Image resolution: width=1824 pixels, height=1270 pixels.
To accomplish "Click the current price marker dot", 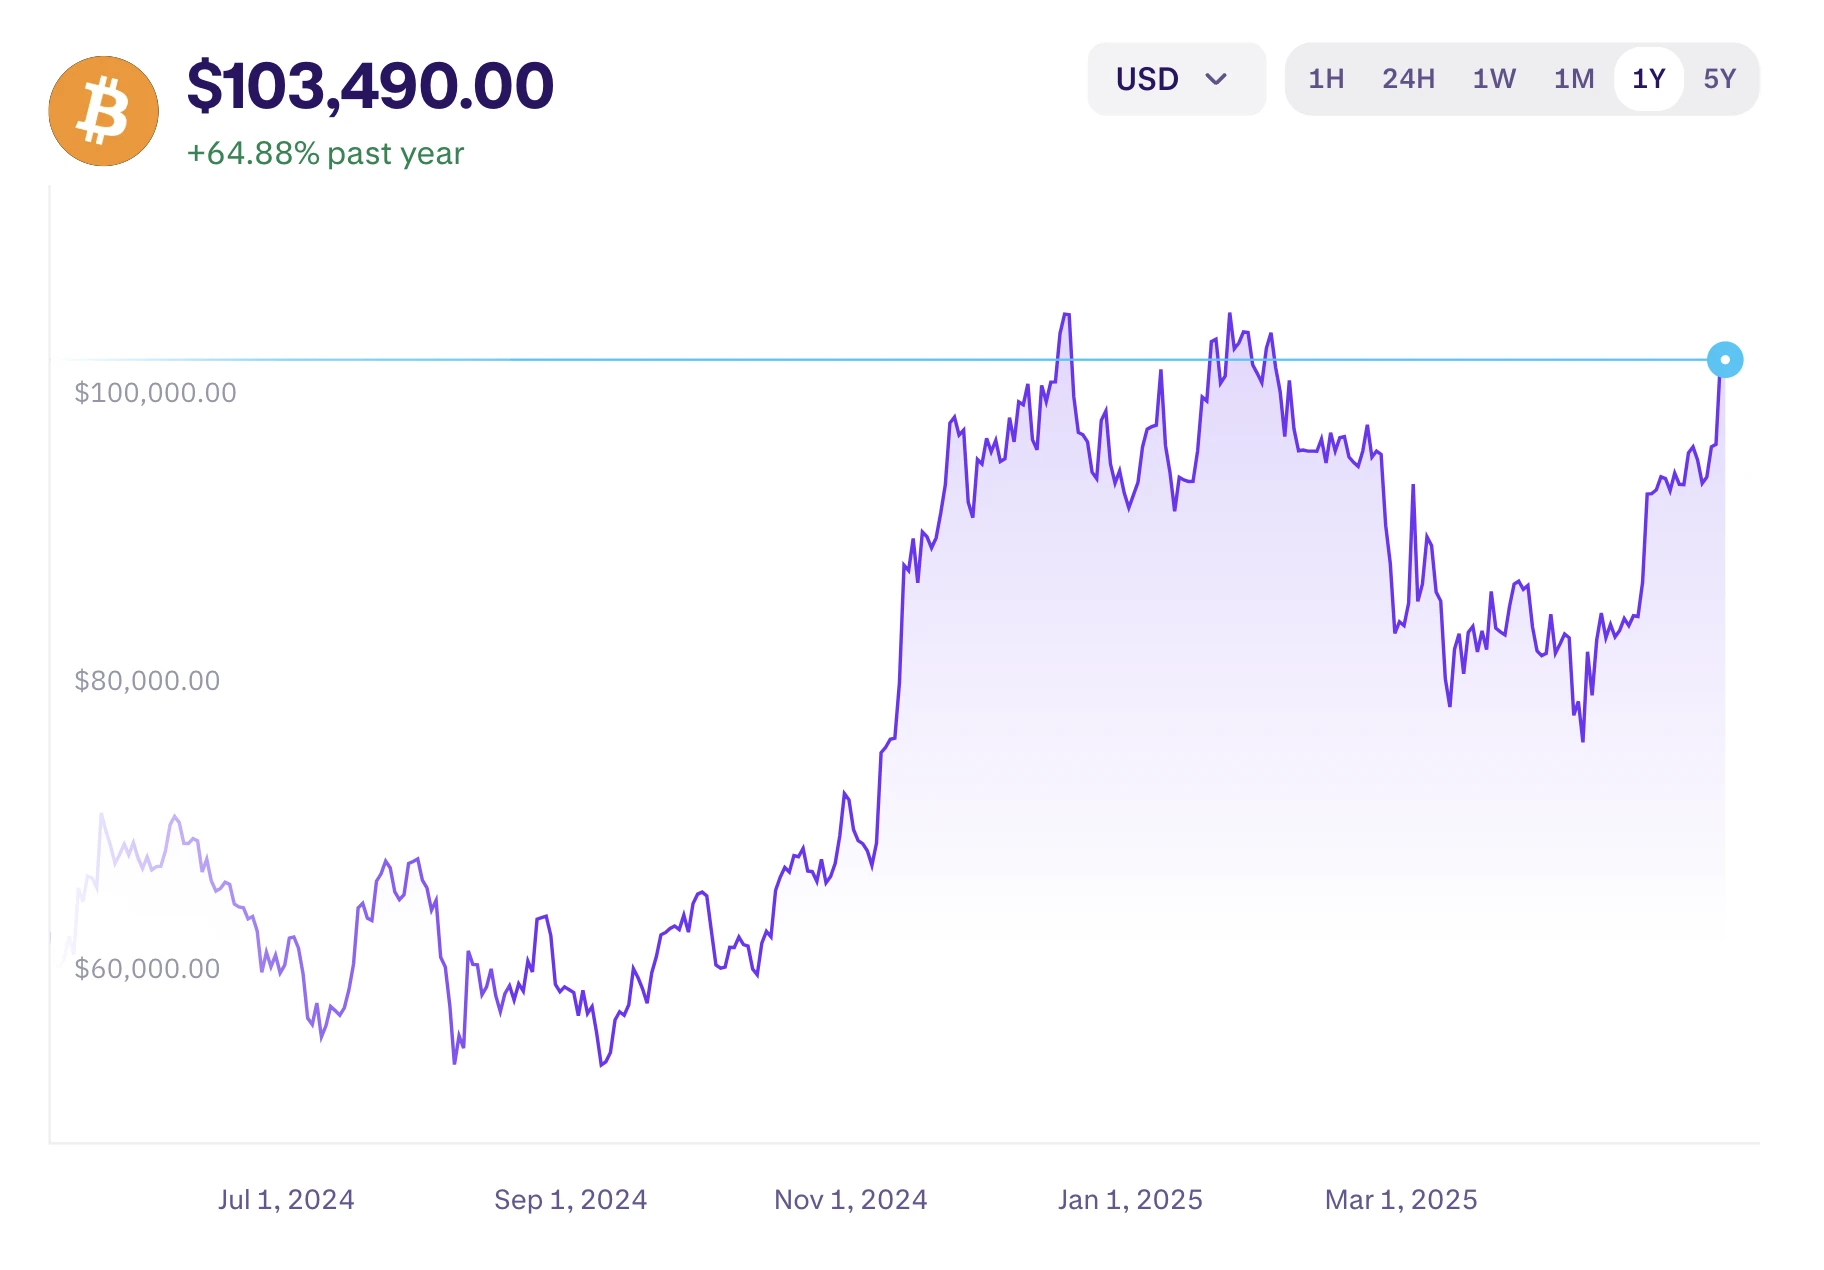I will [x=1725, y=360].
